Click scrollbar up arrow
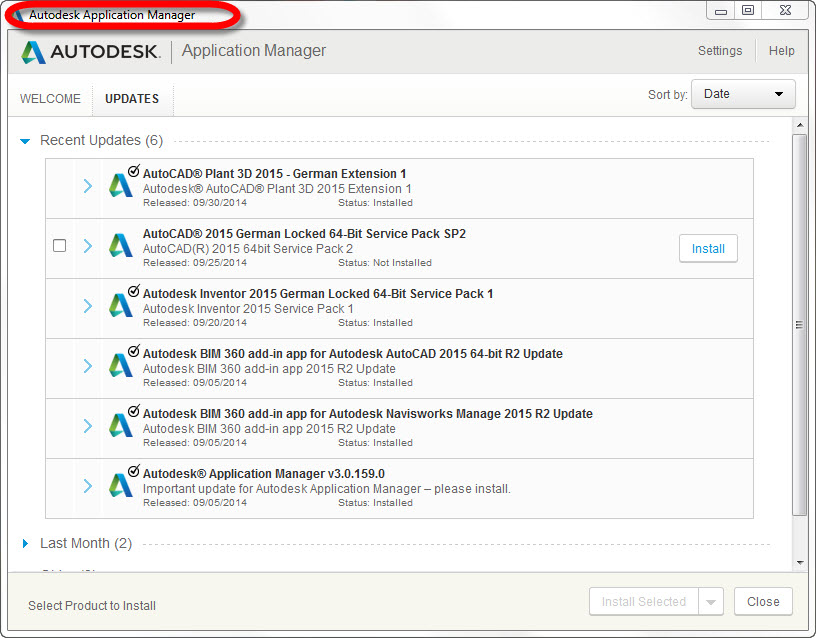 coord(800,125)
